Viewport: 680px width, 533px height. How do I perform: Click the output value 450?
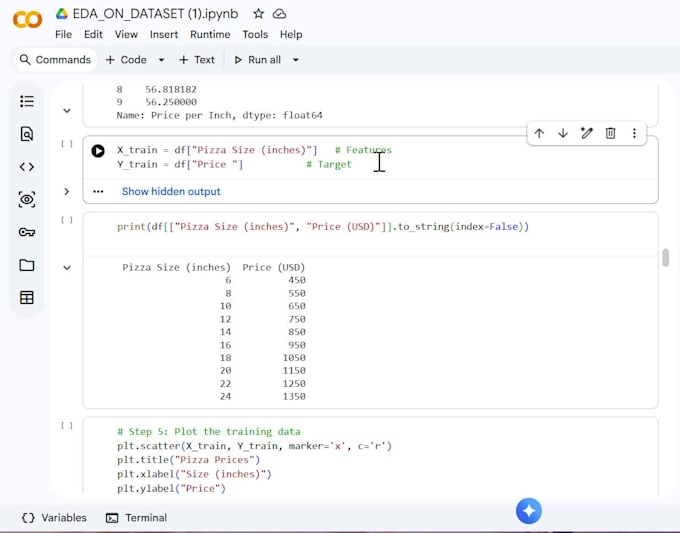(x=297, y=280)
